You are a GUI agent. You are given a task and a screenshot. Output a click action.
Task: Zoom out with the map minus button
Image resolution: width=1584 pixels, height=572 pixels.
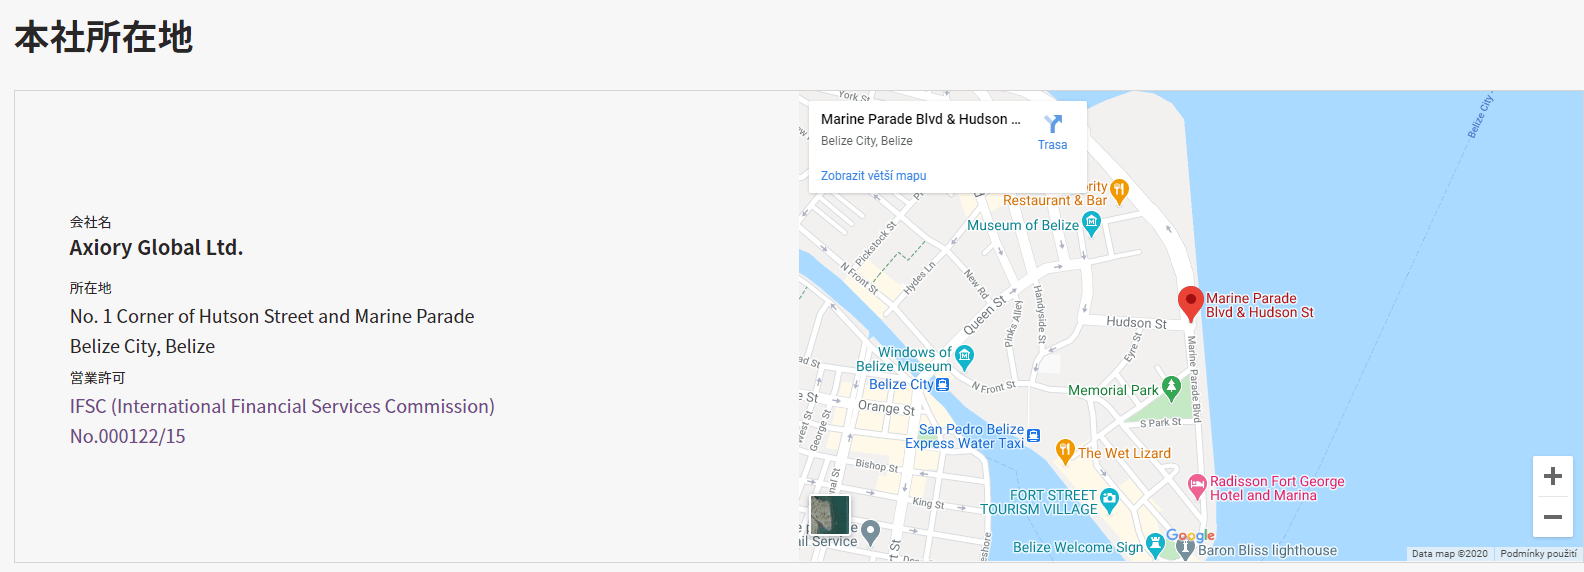point(1552,517)
